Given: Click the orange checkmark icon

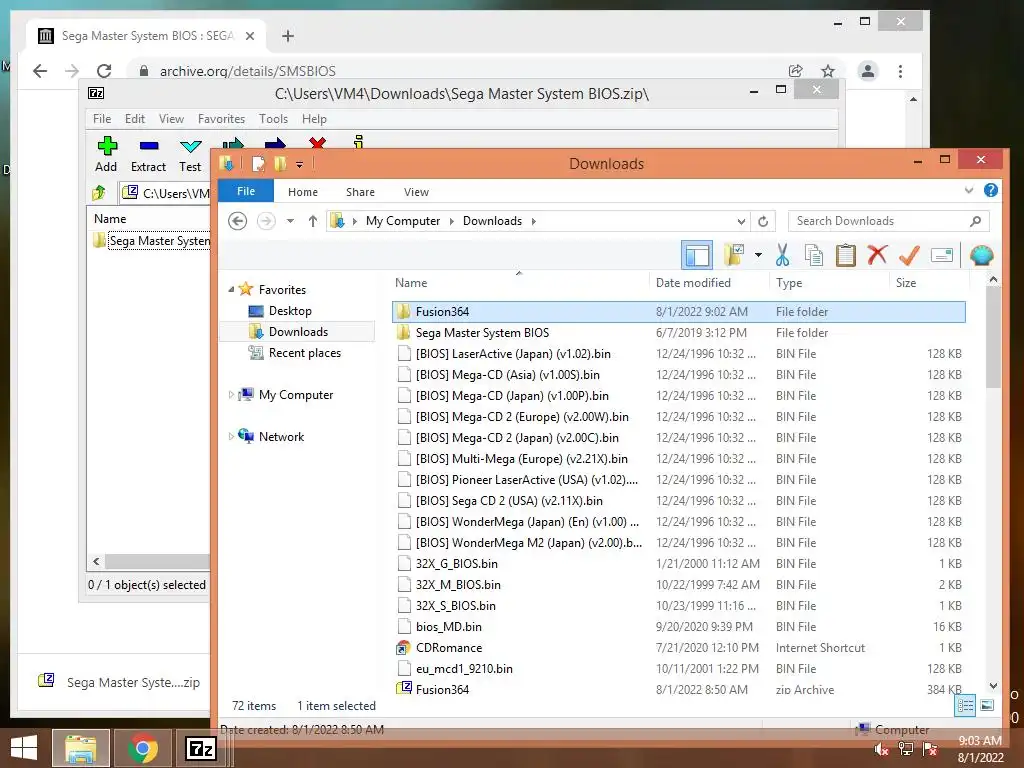Looking at the screenshot, I should [x=909, y=255].
